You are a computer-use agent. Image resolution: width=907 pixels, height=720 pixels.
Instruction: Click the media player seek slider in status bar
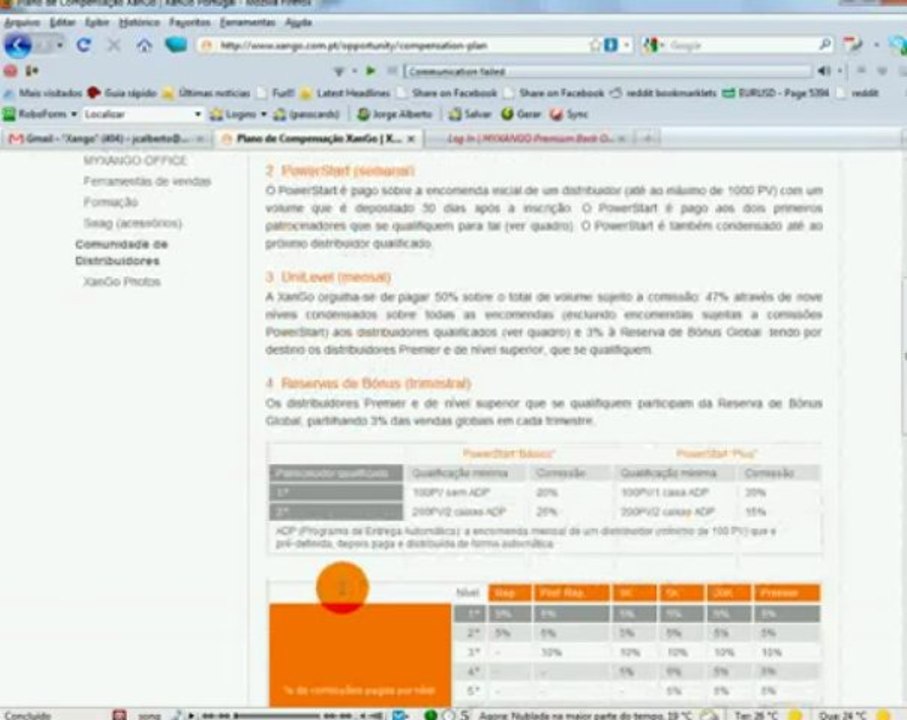pyautogui.click(x=277, y=715)
